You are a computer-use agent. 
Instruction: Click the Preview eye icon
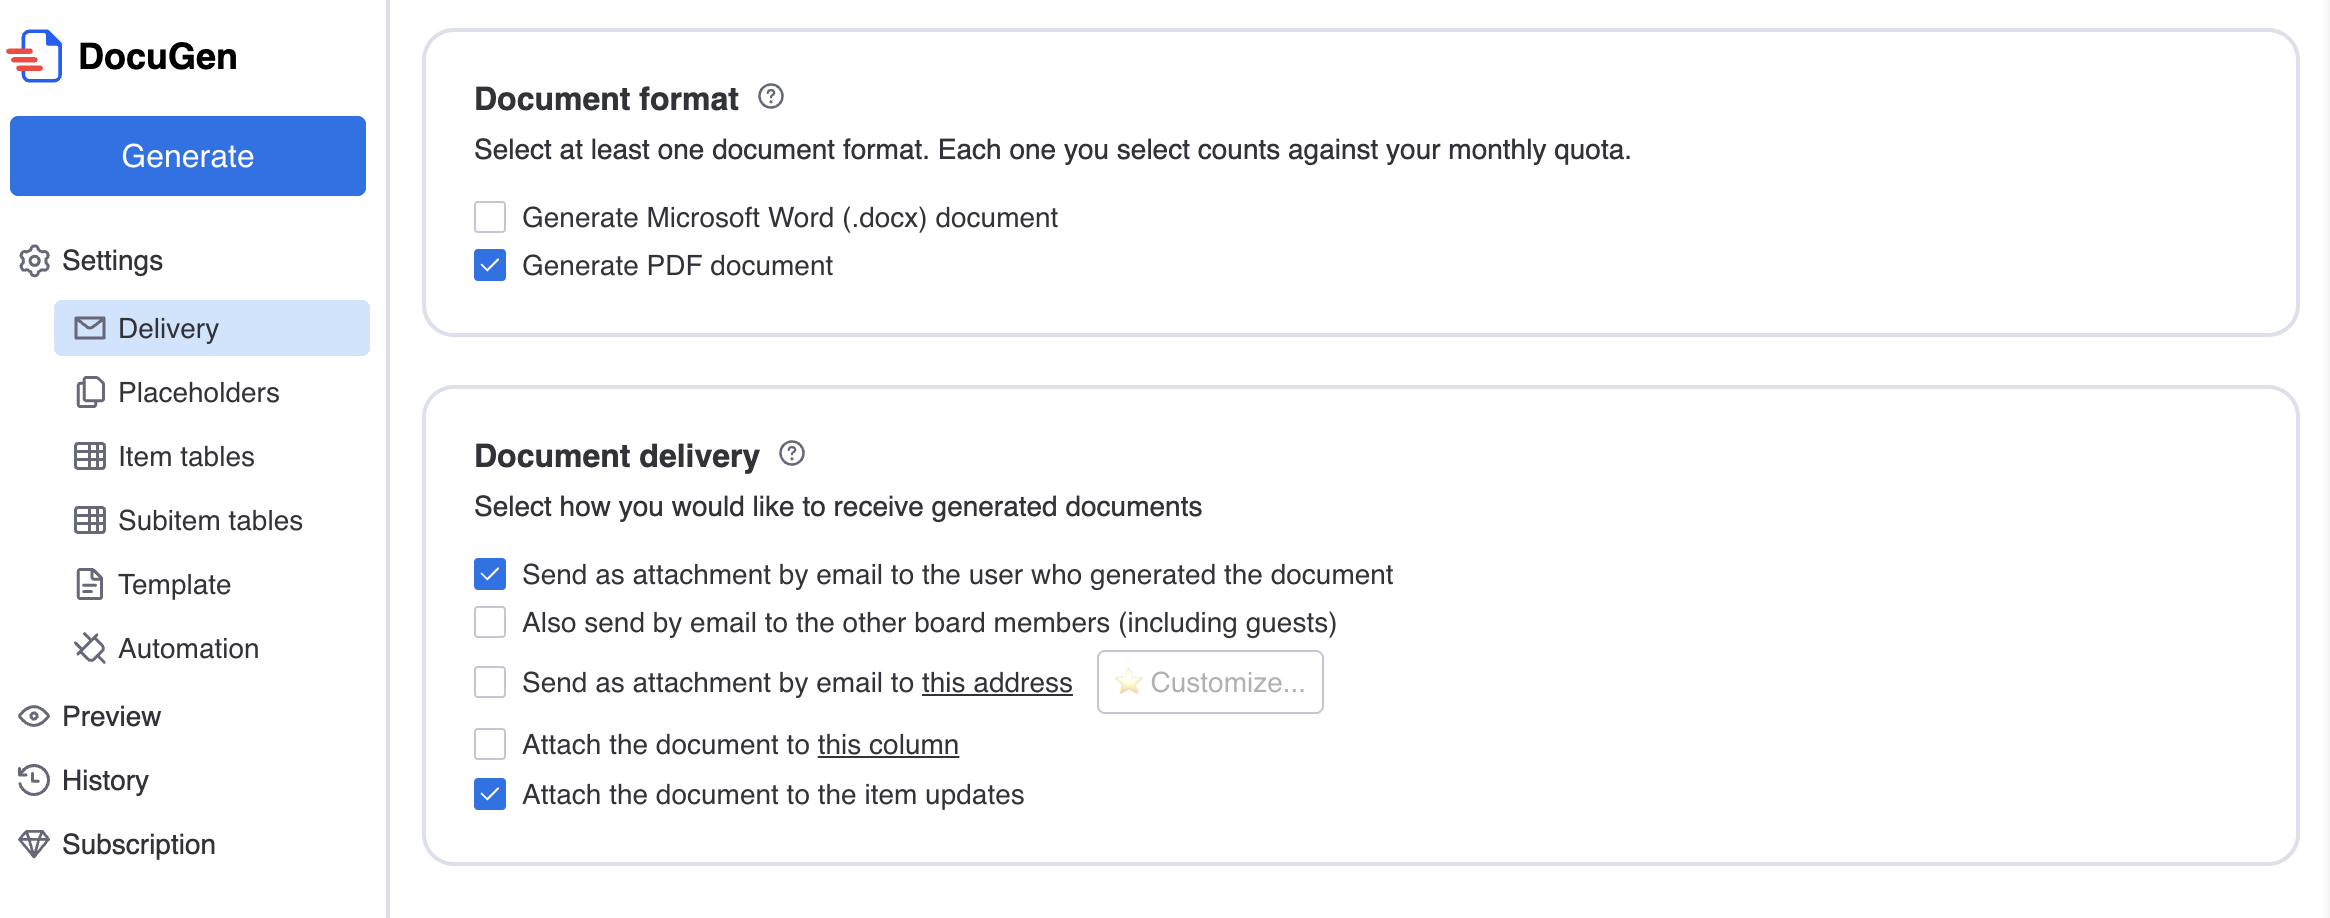click(34, 716)
